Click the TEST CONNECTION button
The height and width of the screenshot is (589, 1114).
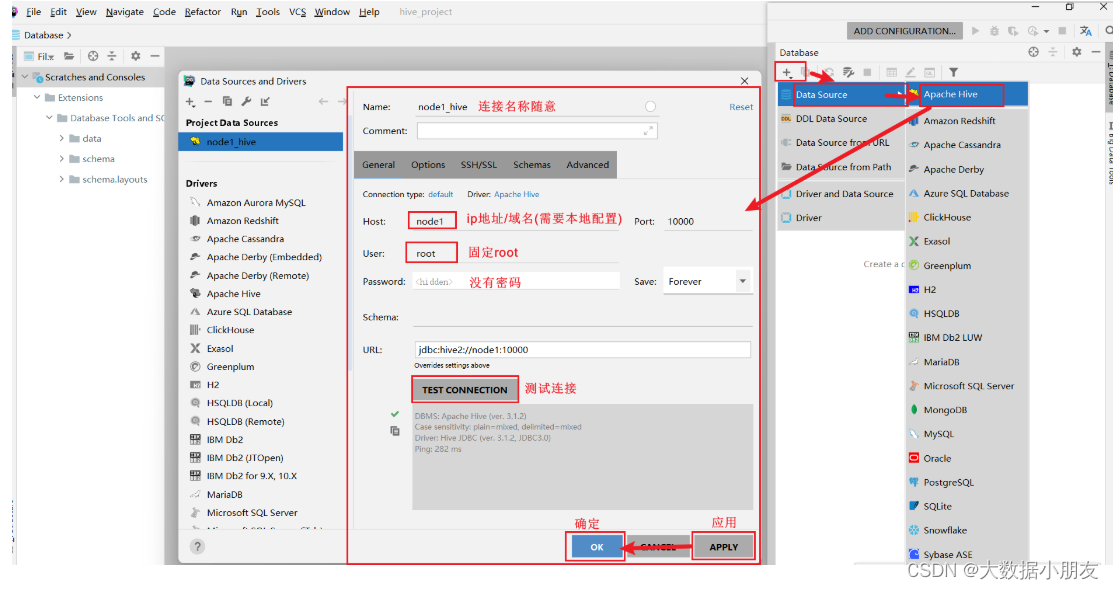click(465, 389)
